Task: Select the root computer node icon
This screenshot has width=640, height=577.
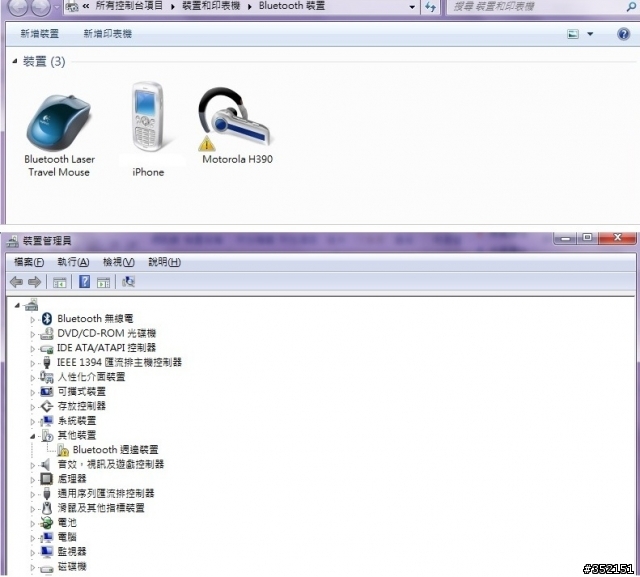Action: point(31,304)
